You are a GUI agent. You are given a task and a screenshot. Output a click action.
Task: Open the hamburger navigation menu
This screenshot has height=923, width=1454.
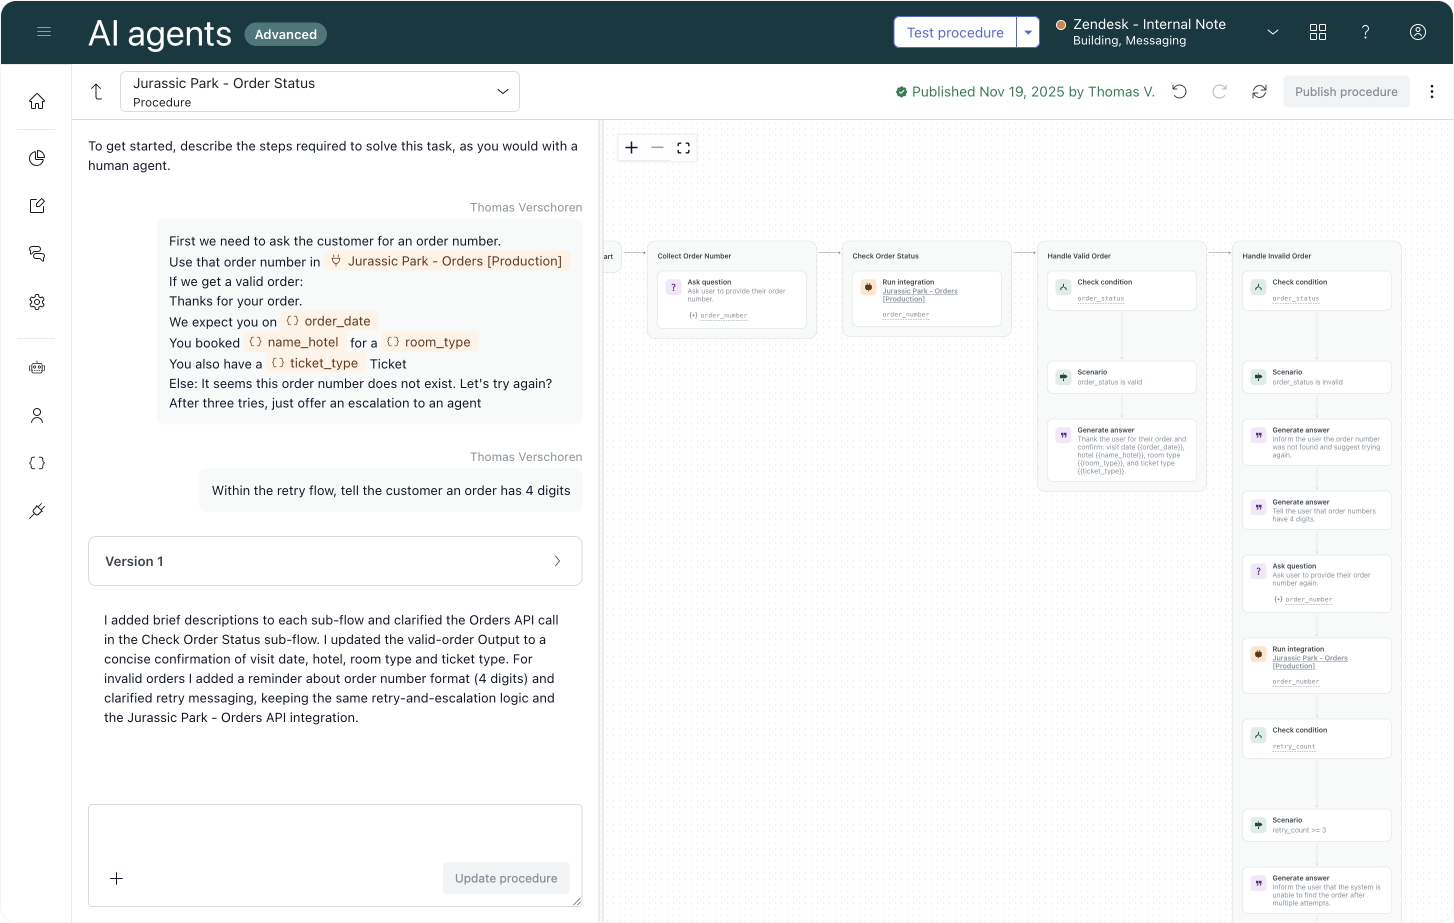tap(44, 32)
